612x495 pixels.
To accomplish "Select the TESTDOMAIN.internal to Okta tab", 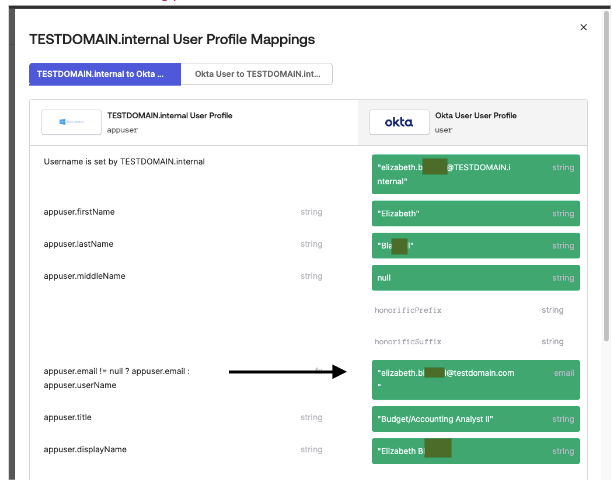I will click(105, 74).
